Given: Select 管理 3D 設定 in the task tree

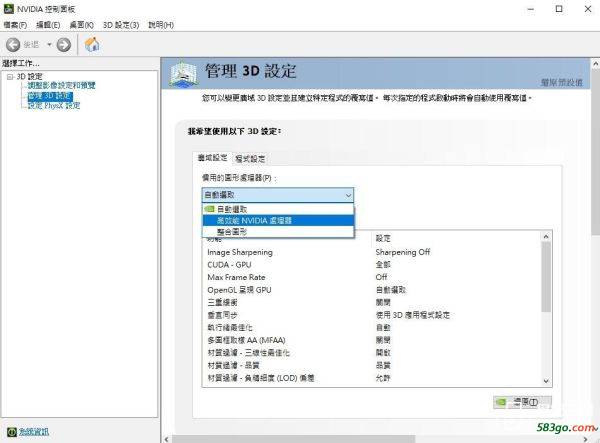Looking at the screenshot, I should 50,96.
